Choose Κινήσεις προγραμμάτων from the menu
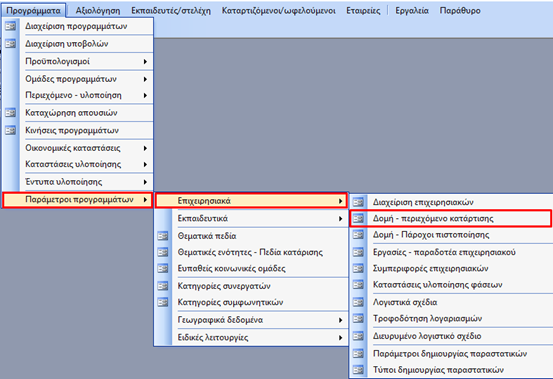 point(78,130)
